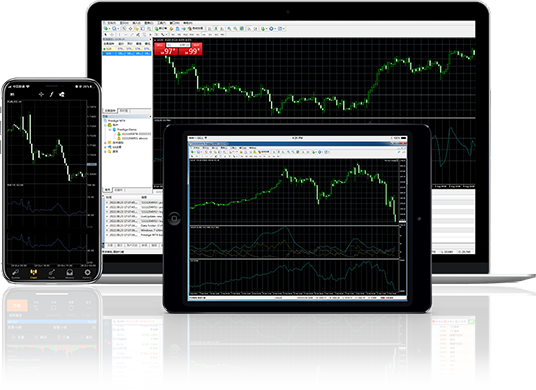Click the New Order toolbar button on laptop

(x=161, y=29)
